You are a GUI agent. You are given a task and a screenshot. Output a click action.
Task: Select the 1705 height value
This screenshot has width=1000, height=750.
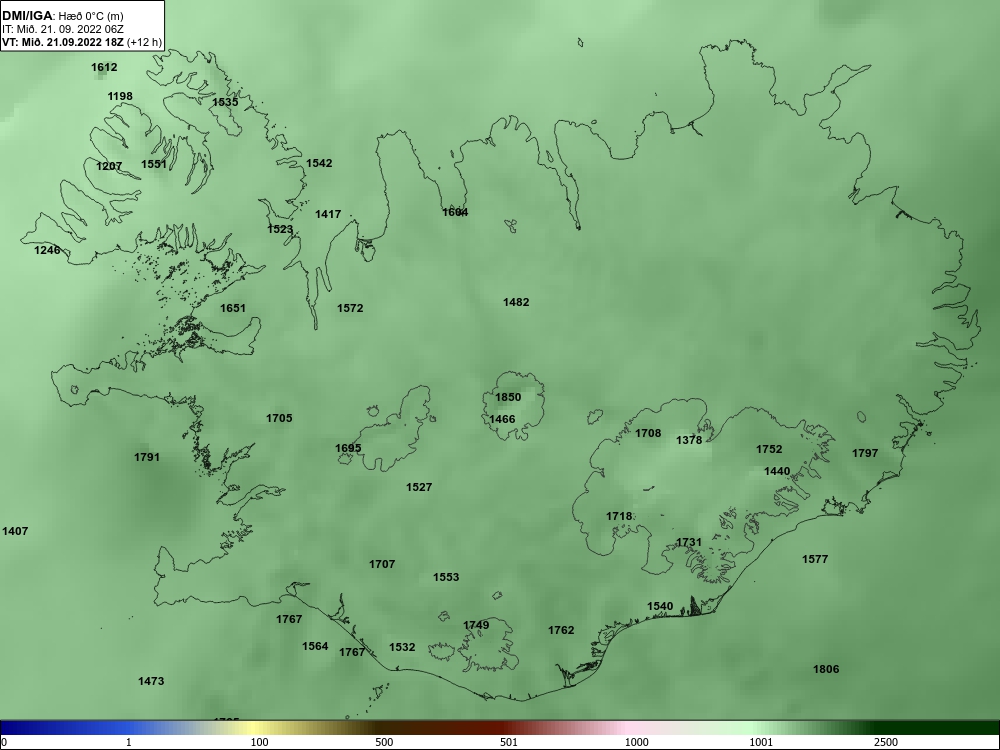coord(279,418)
